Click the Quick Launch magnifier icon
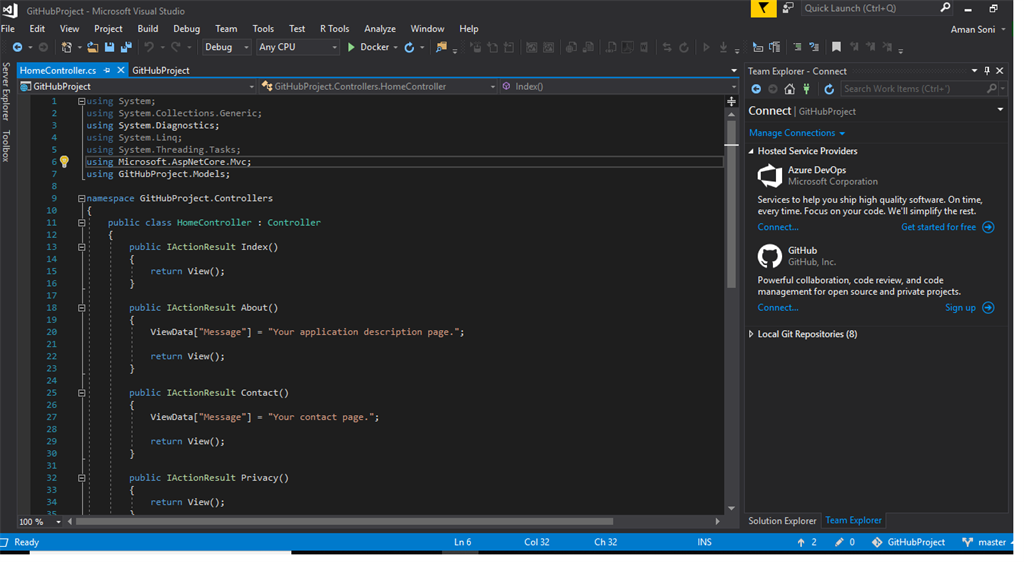 (x=945, y=8)
